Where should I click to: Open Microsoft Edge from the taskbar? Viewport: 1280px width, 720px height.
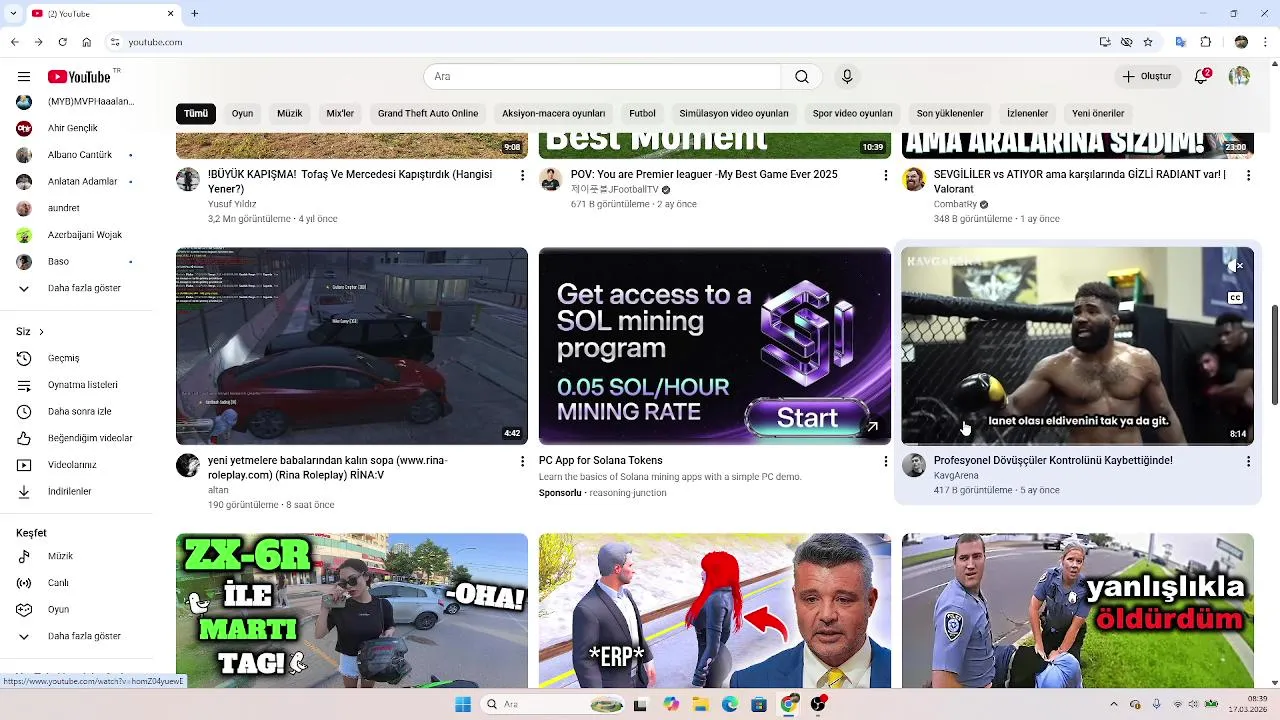point(730,704)
